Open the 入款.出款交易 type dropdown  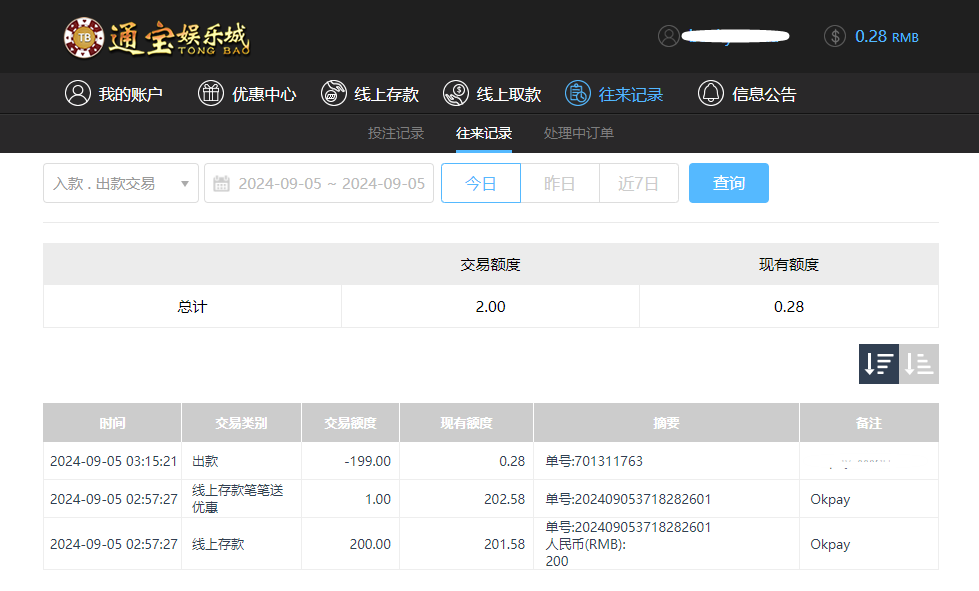120,183
